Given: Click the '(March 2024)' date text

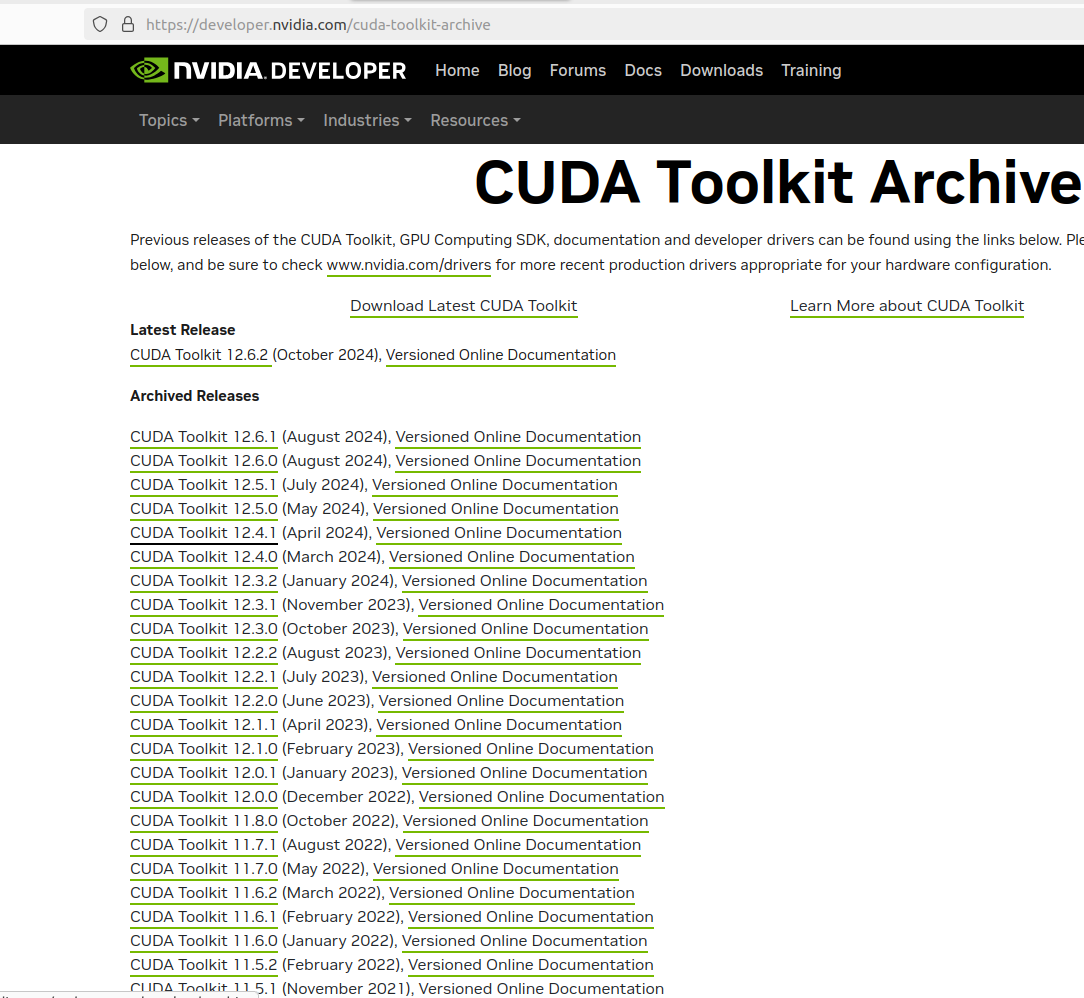Looking at the screenshot, I should (x=333, y=557).
